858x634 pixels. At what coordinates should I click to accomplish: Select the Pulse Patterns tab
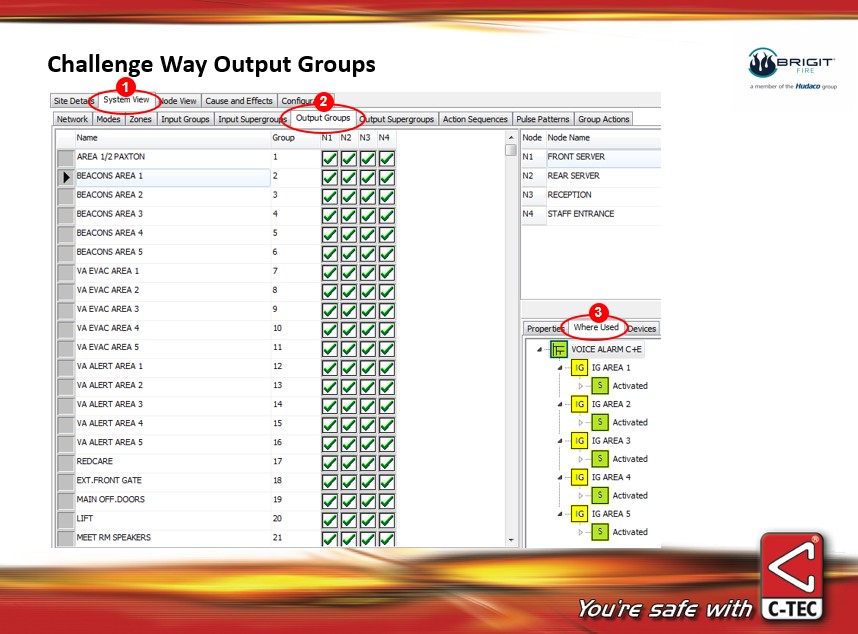[543, 119]
